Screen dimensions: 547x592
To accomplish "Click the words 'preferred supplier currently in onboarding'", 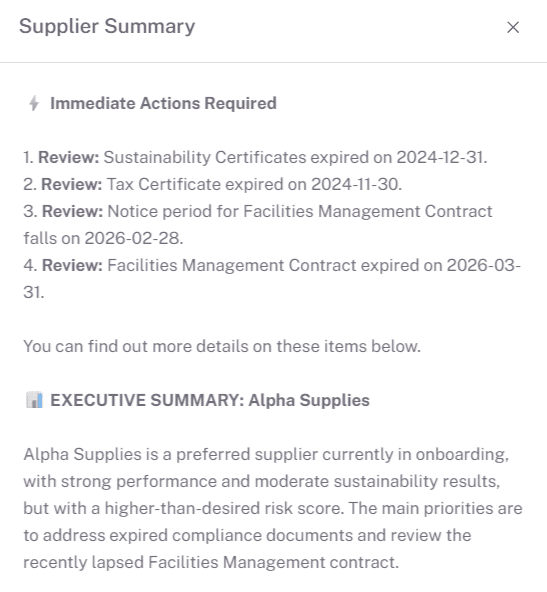I will [x=341, y=454].
